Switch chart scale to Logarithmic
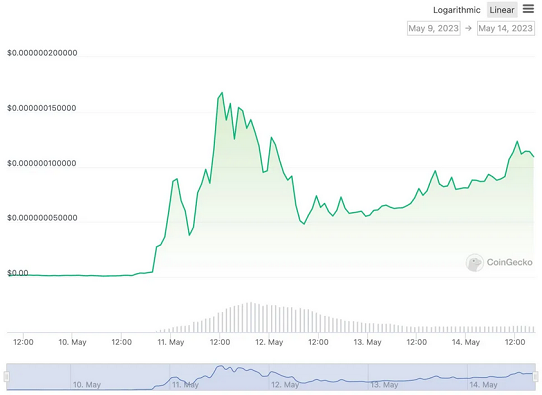 pyautogui.click(x=457, y=10)
